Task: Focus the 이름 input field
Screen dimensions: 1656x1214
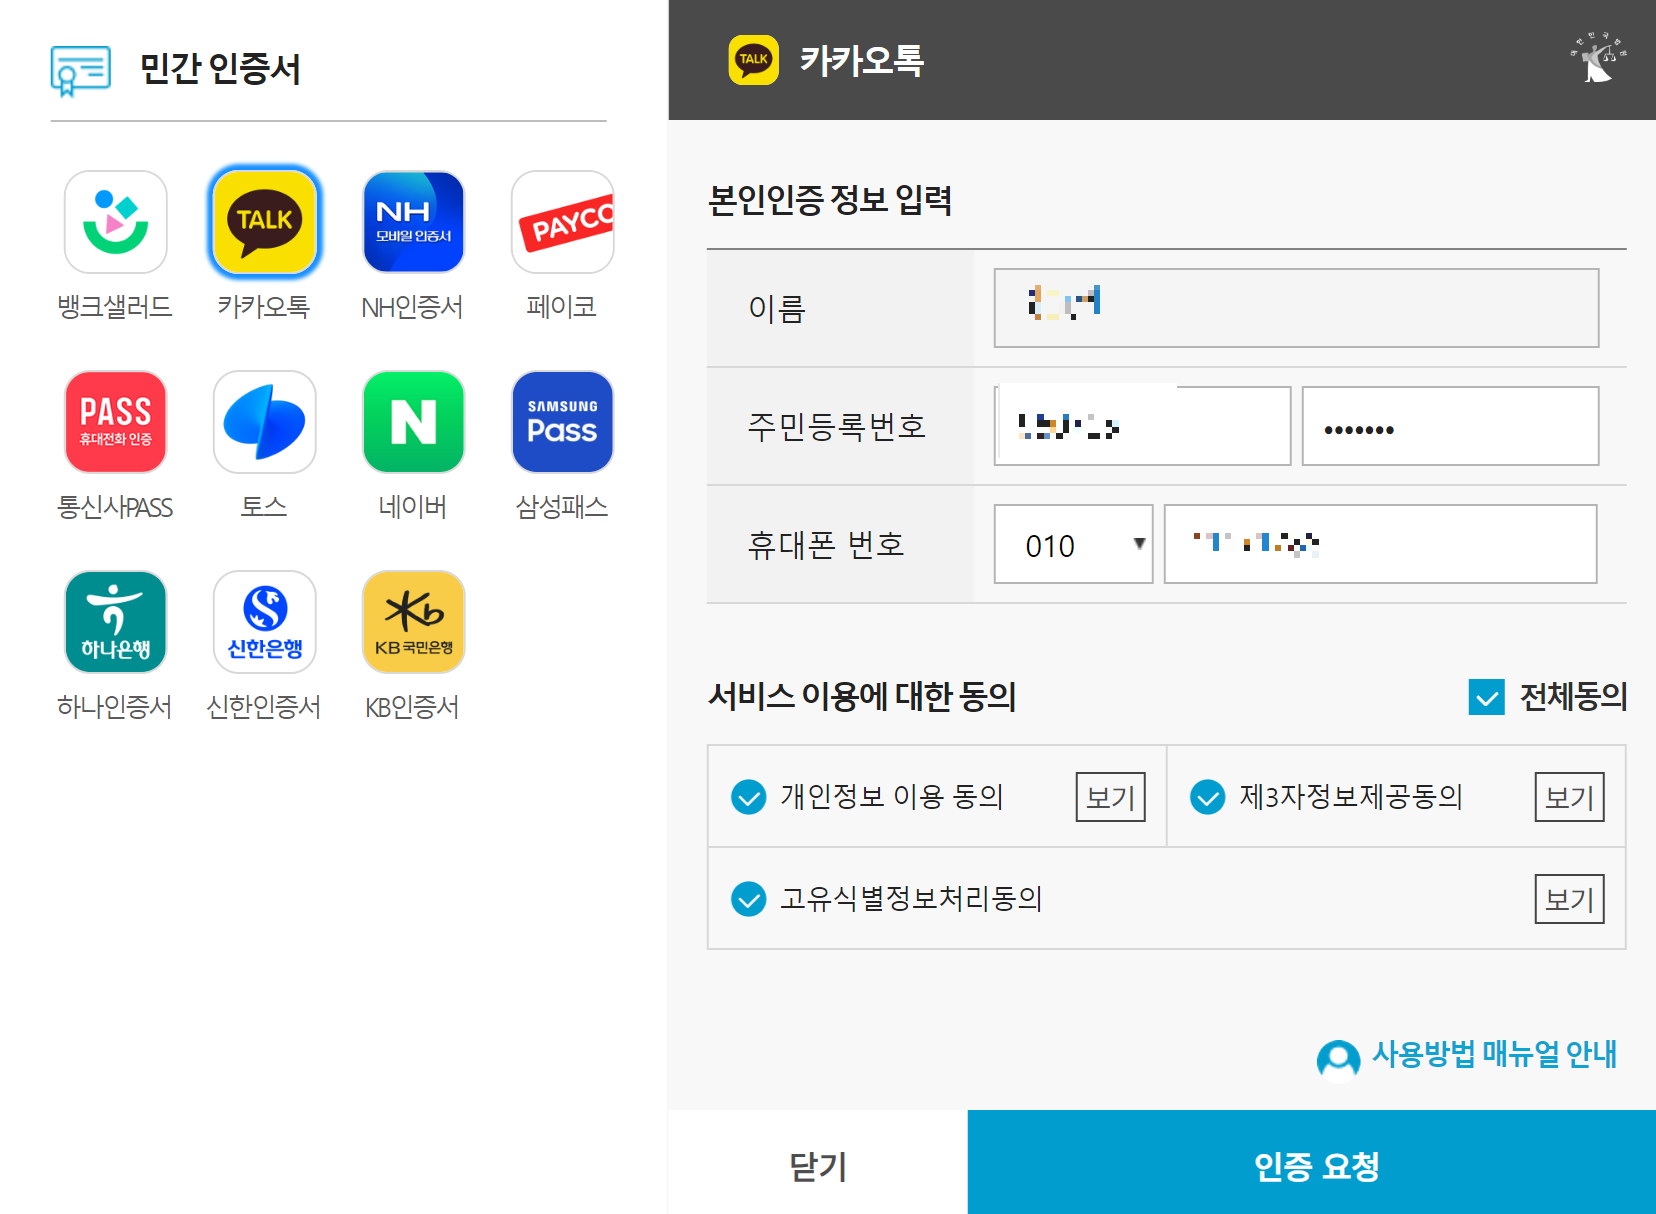Action: pos(1297,308)
